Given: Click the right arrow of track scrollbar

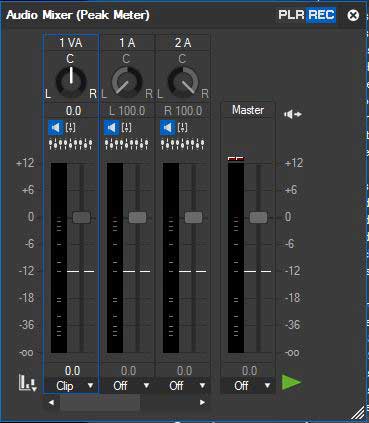Looking at the screenshot, I should click(202, 403).
